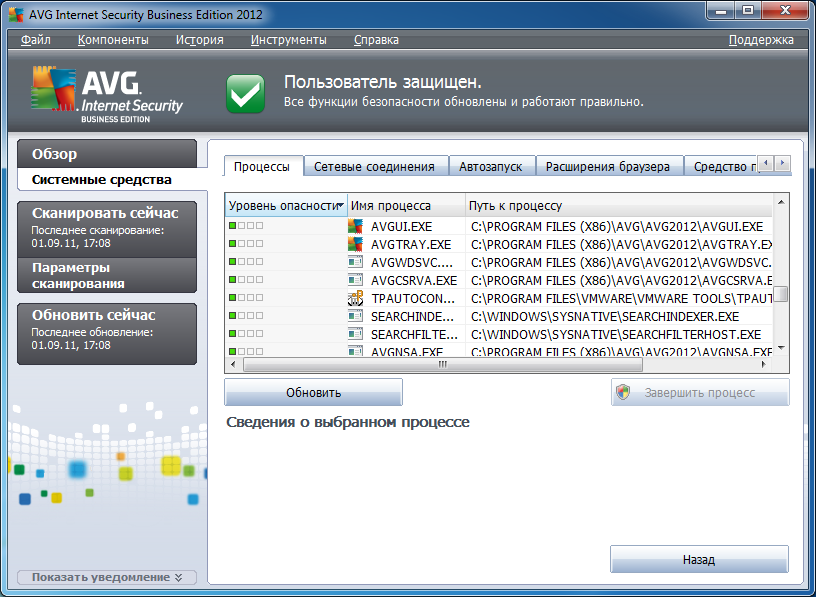Viewport: 816px width, 597px height.
Task: Click the AVG Internet Security logo
Action: pos(107,94)
